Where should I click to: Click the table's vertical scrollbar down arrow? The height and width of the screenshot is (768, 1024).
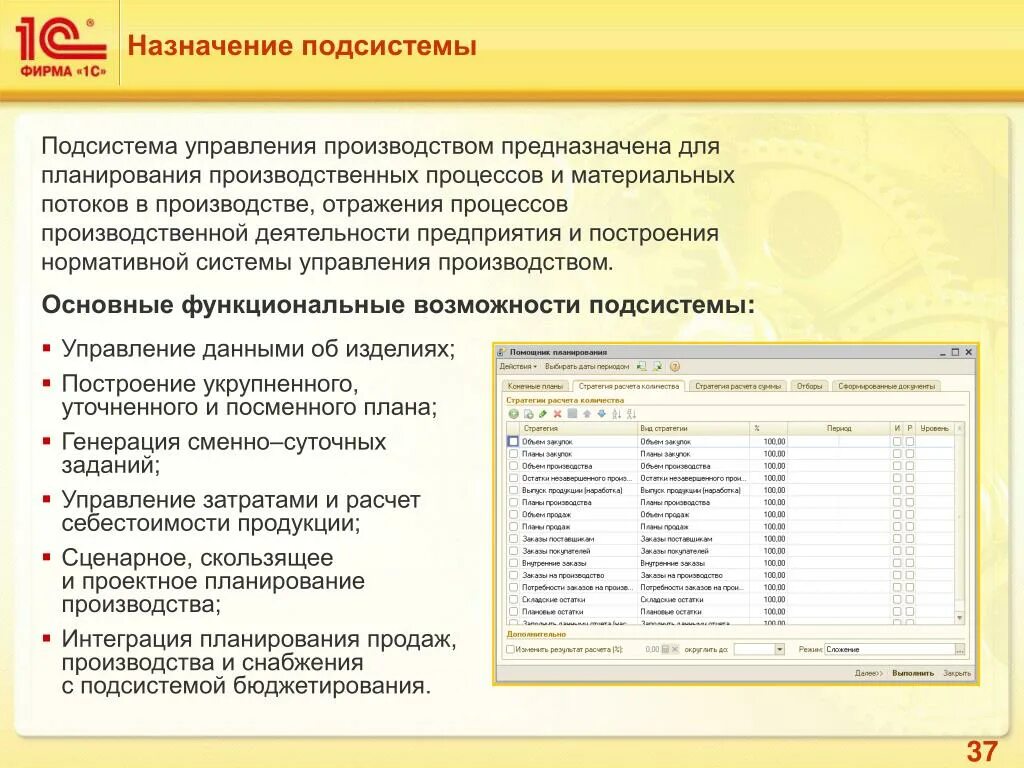[959, 618]
